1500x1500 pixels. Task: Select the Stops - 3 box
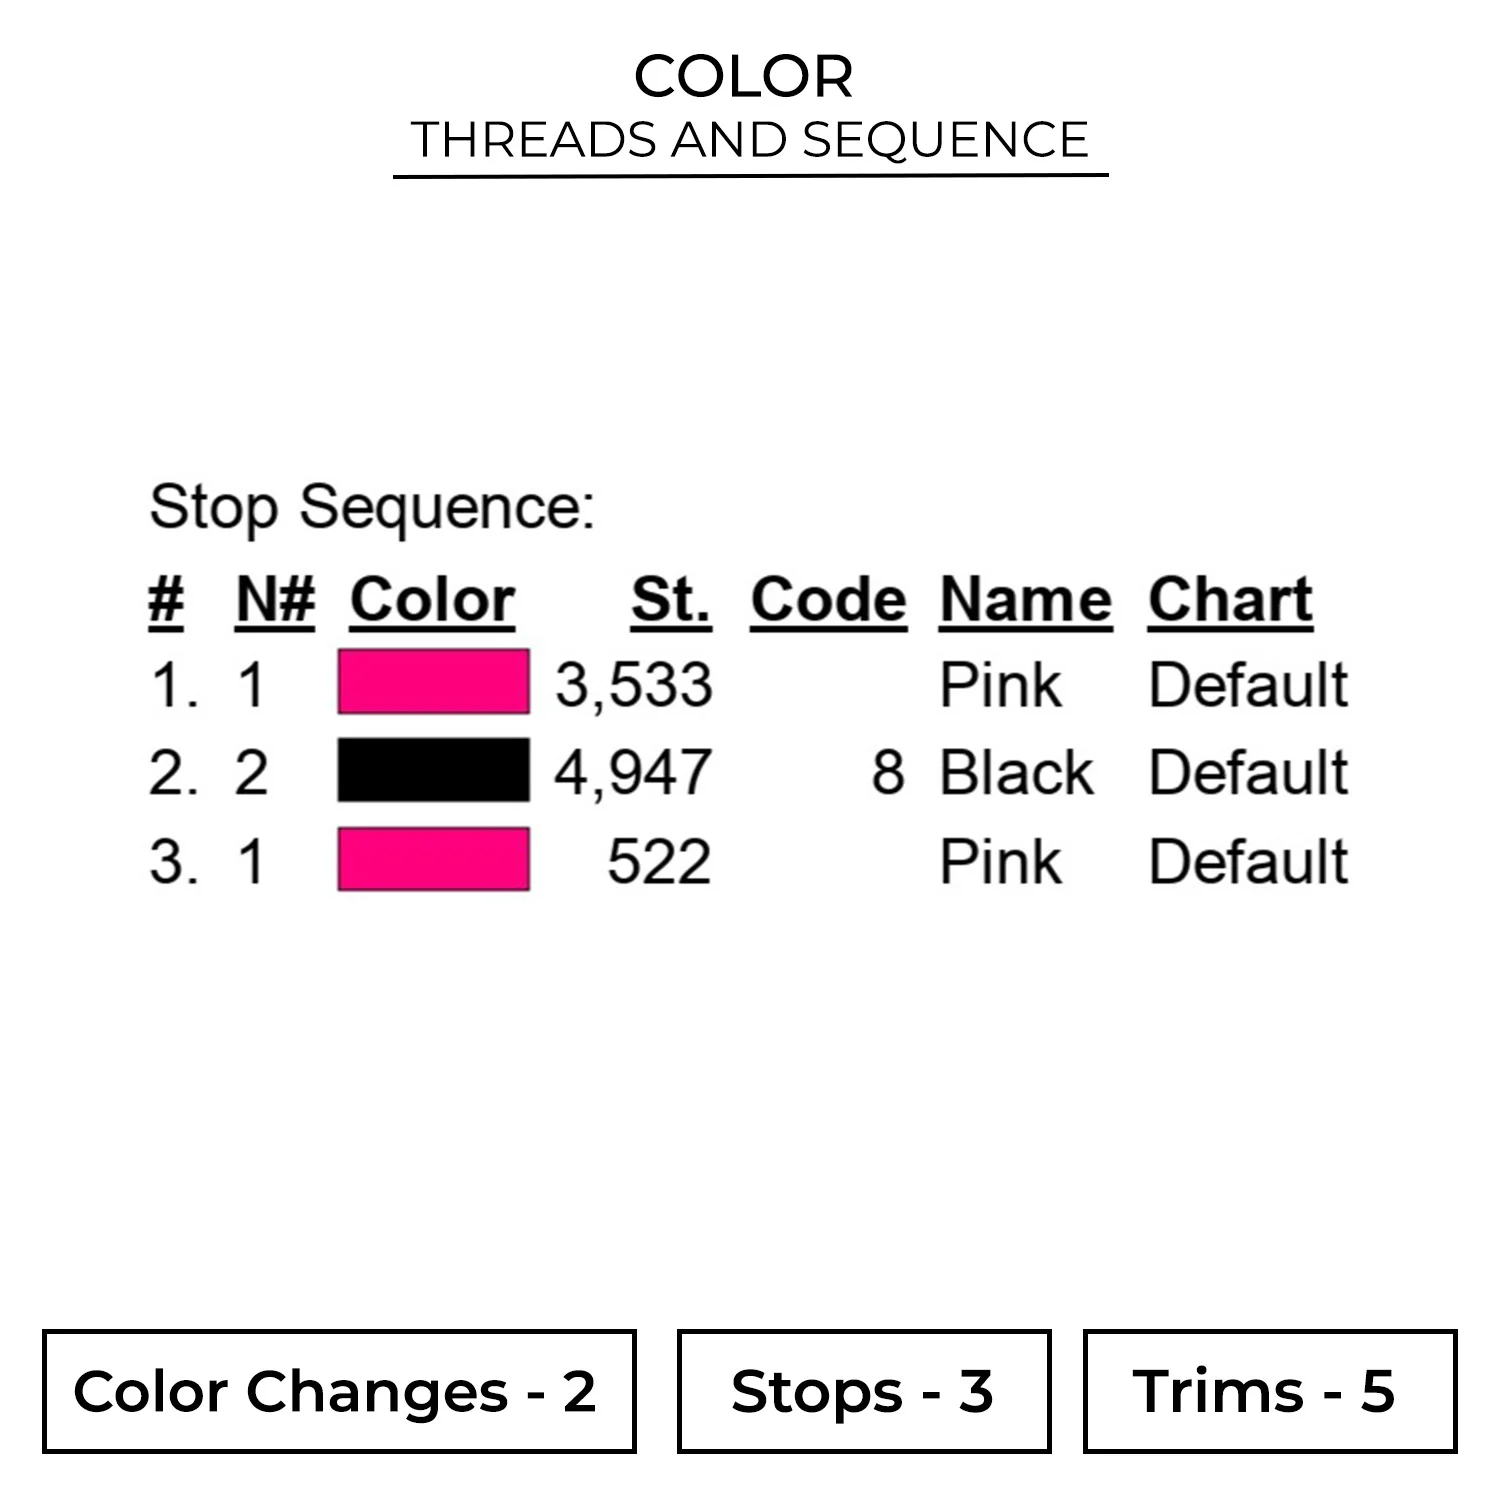[x=864, y=1391]
